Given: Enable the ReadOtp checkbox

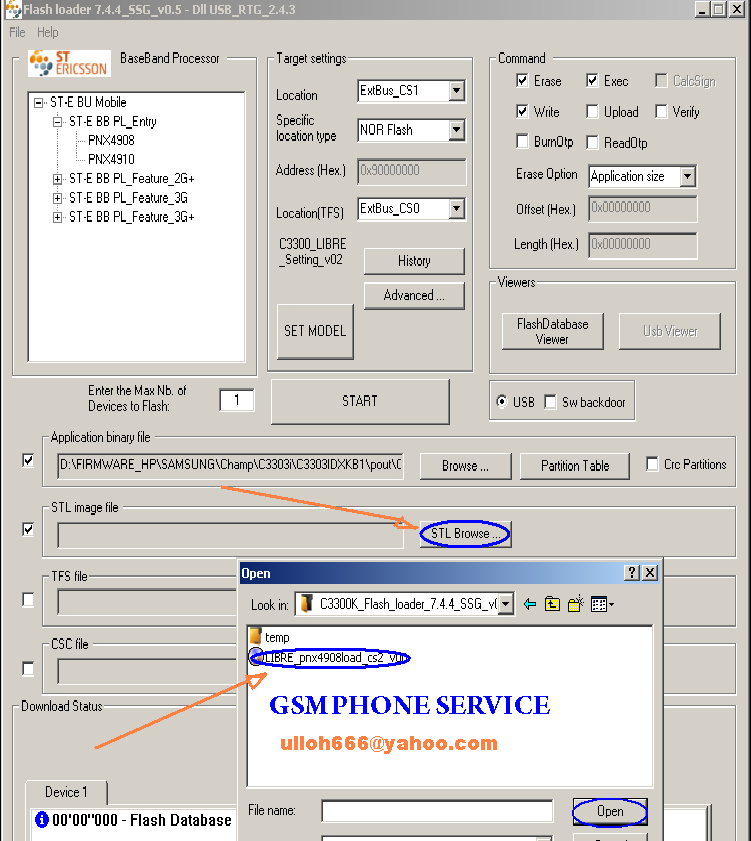Looking at the screenshot, I should click(592, 142).
